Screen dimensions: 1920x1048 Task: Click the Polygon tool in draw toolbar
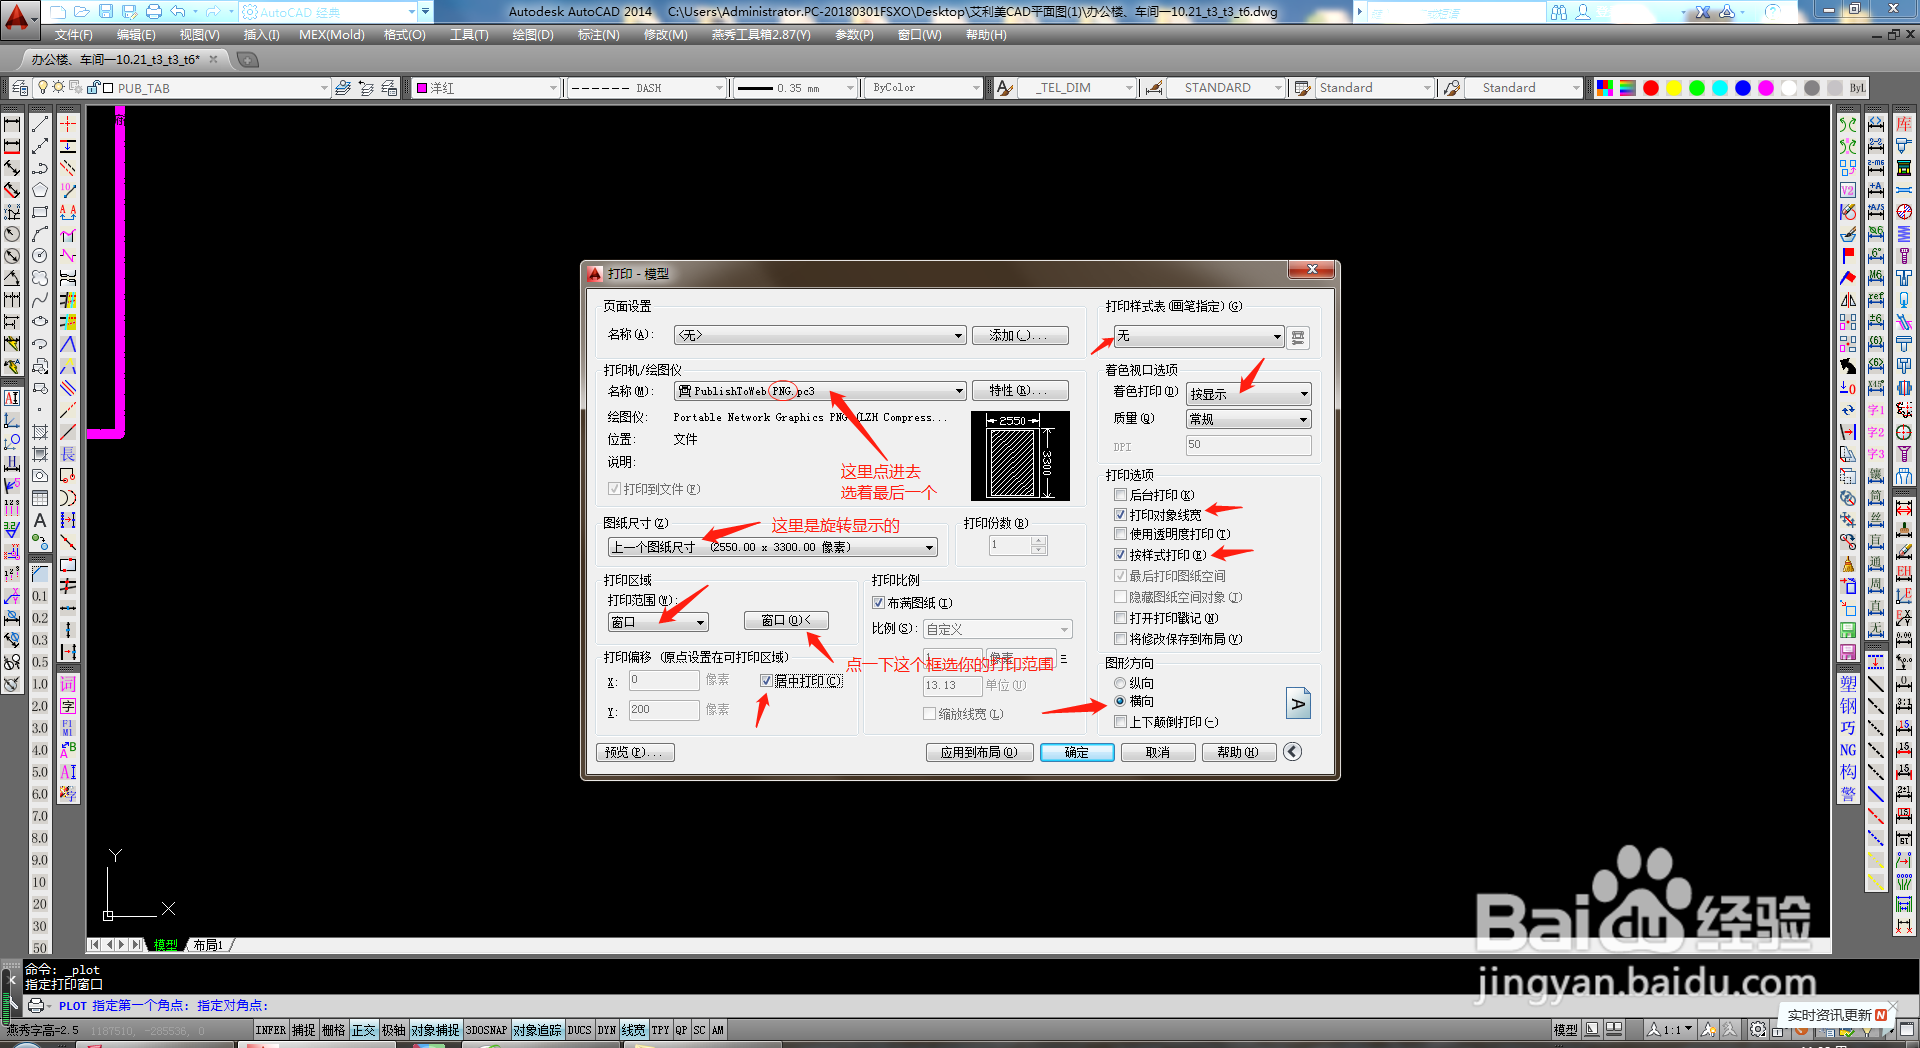click(40, 190)
